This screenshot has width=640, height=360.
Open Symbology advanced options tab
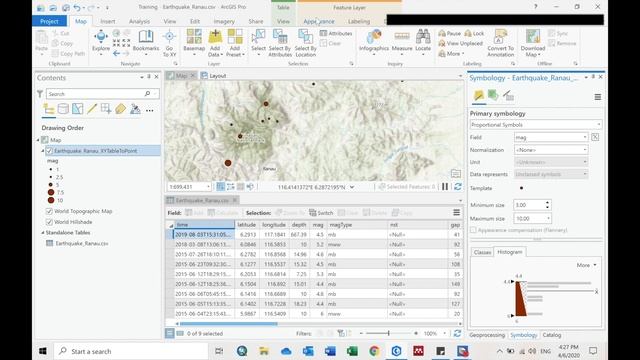click(508, 96)
